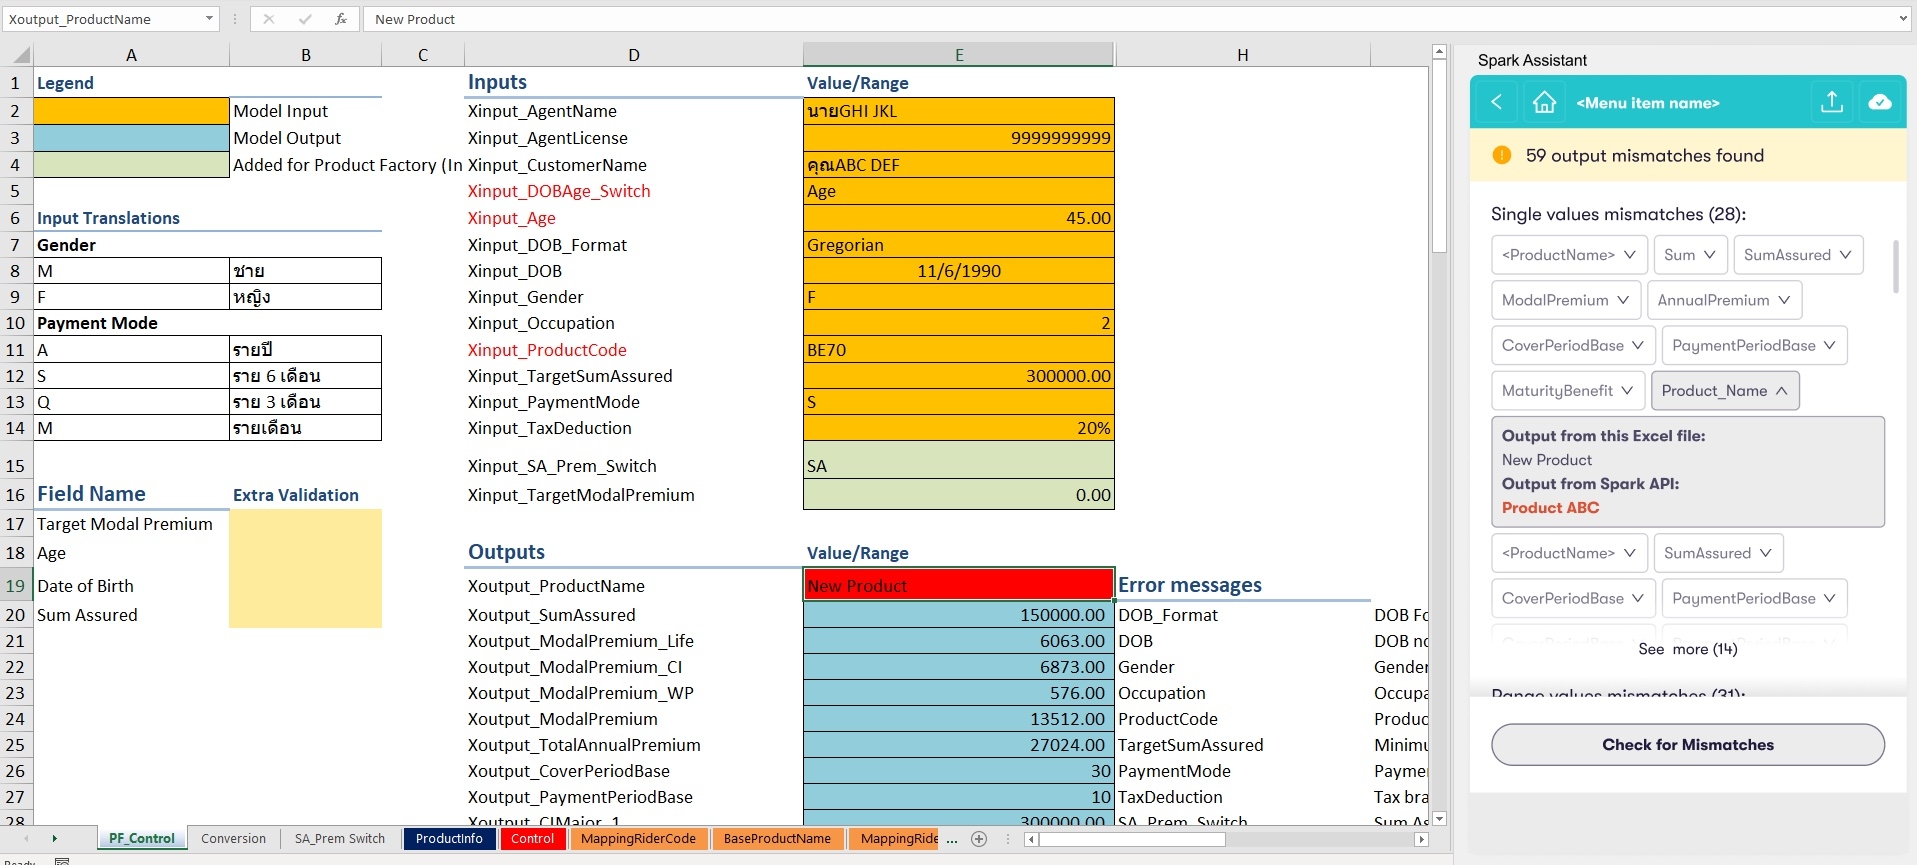The image size is (1917, 865).
Task: Click the orange mismatch warning icon
Action: point(1501,155)
